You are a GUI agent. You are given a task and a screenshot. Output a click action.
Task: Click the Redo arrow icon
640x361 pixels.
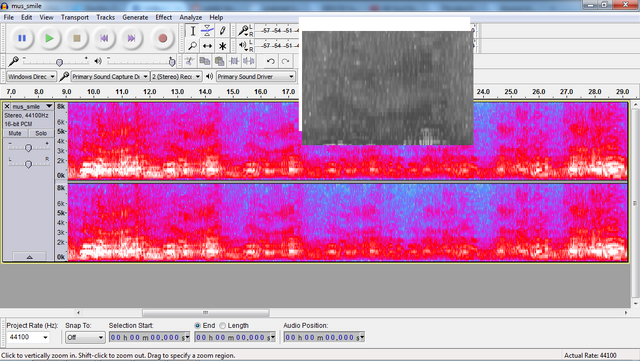tap(285, 61)
